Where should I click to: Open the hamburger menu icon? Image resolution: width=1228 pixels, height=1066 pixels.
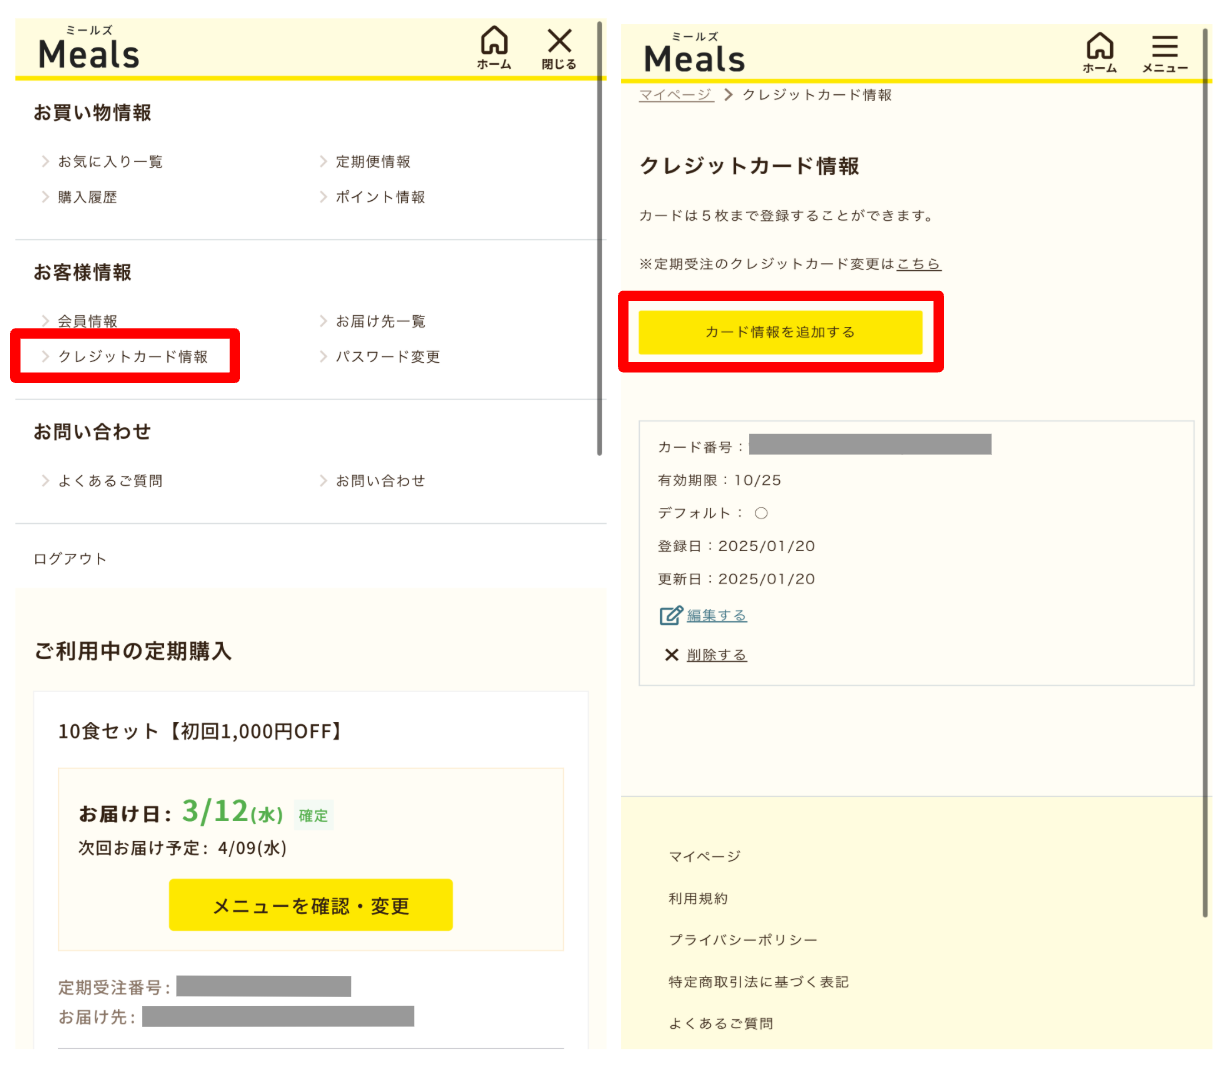pos(1164,51)
